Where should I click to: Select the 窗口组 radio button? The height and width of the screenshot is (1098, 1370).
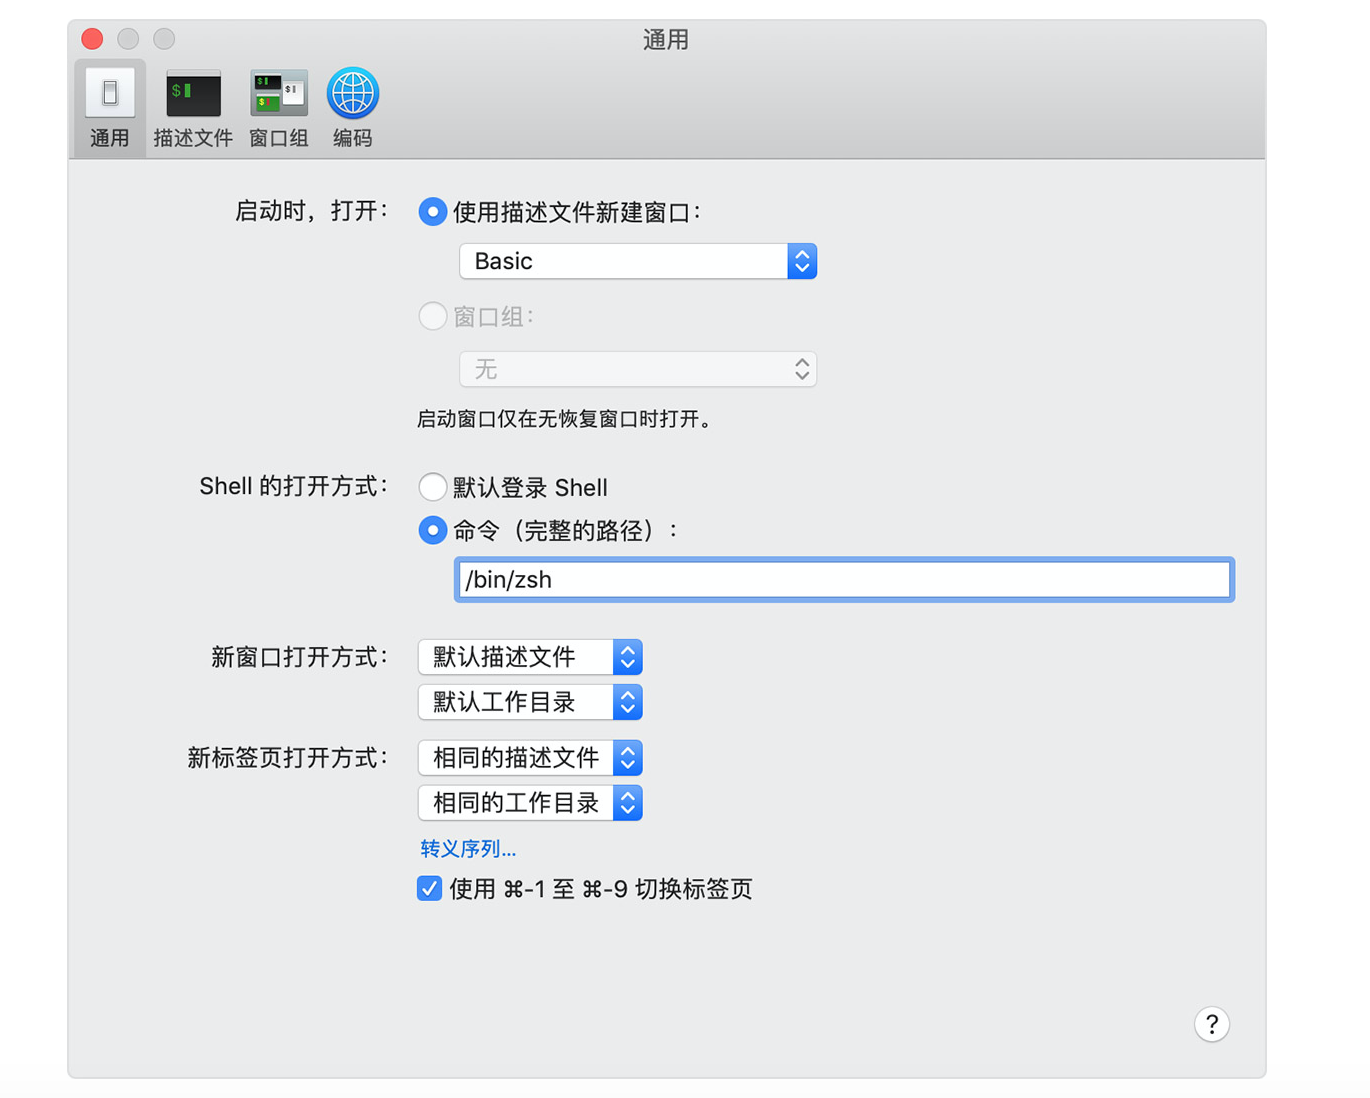[432, 316]
